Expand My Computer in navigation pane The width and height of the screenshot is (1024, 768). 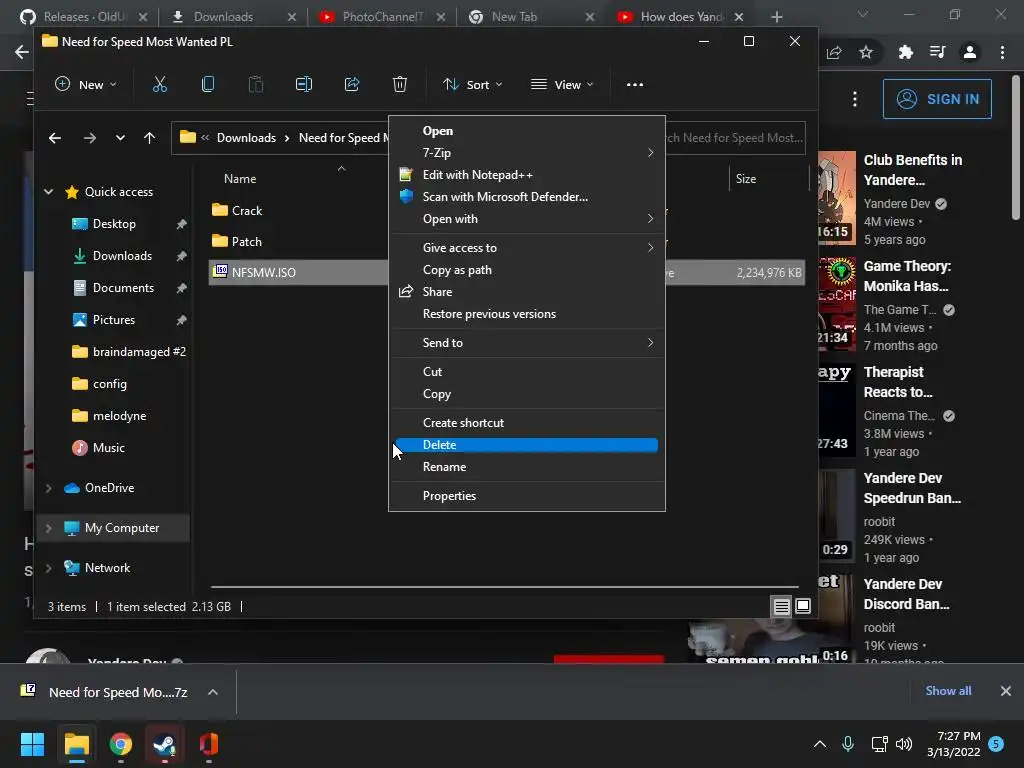[x=48, y=528]
